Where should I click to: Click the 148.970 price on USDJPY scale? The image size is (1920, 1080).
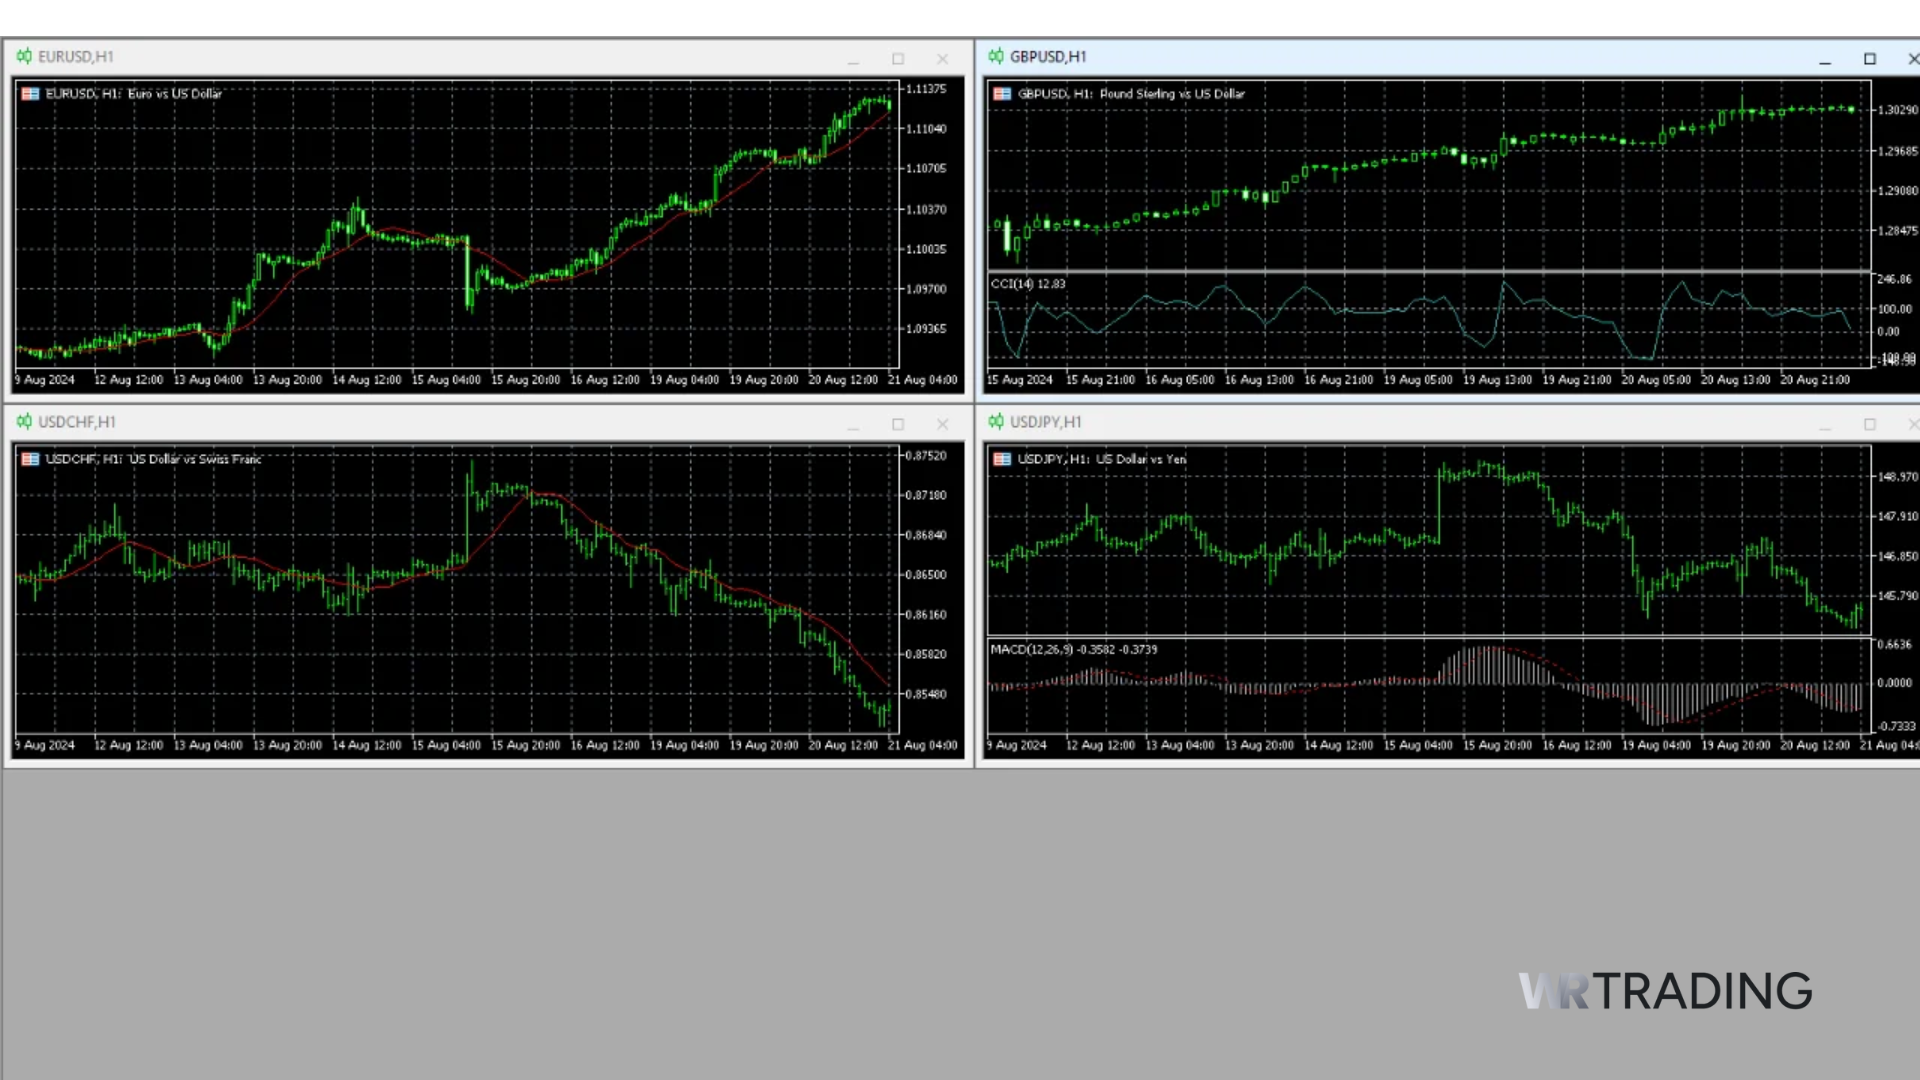1898,477
